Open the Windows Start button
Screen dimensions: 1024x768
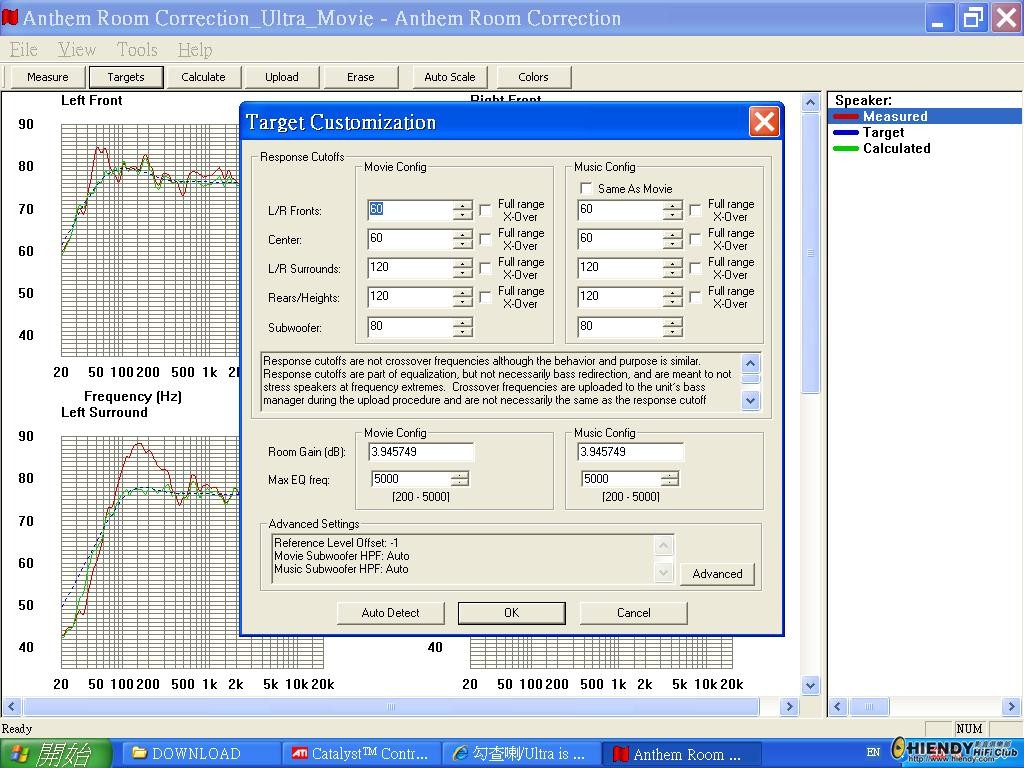coord(56,754)
